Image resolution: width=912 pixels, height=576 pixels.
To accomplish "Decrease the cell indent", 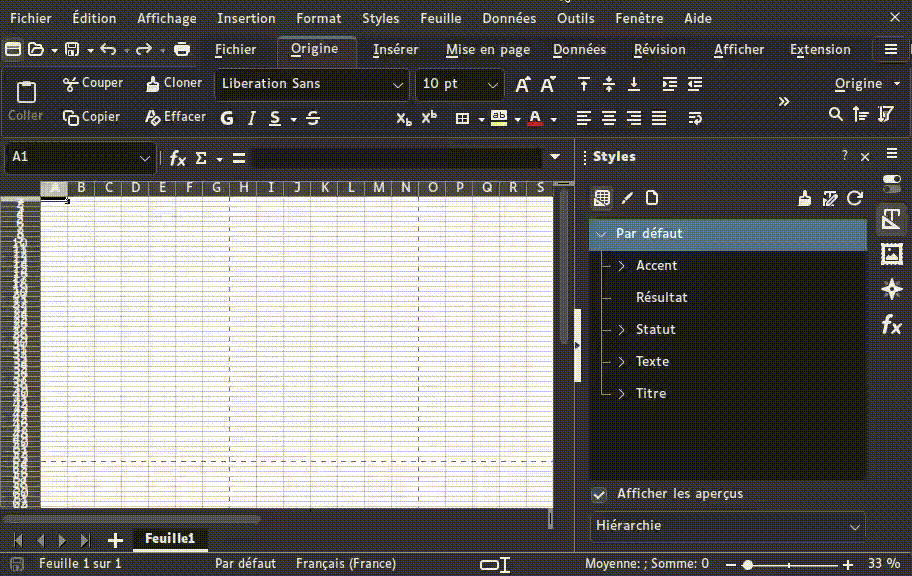I will [x=695, y=84].
